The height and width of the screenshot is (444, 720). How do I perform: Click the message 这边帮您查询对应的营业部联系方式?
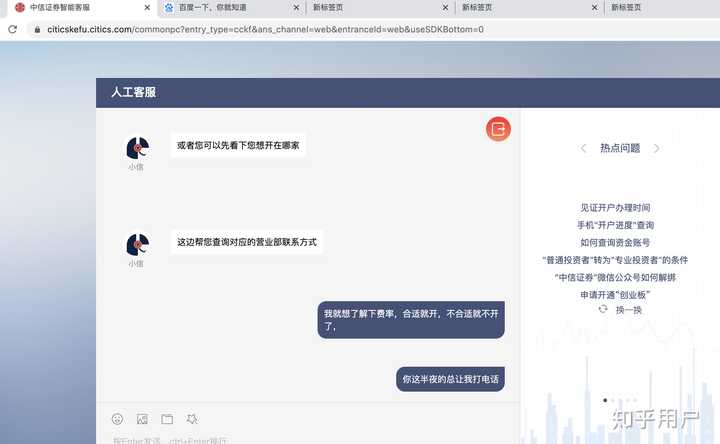pos(247,242)
